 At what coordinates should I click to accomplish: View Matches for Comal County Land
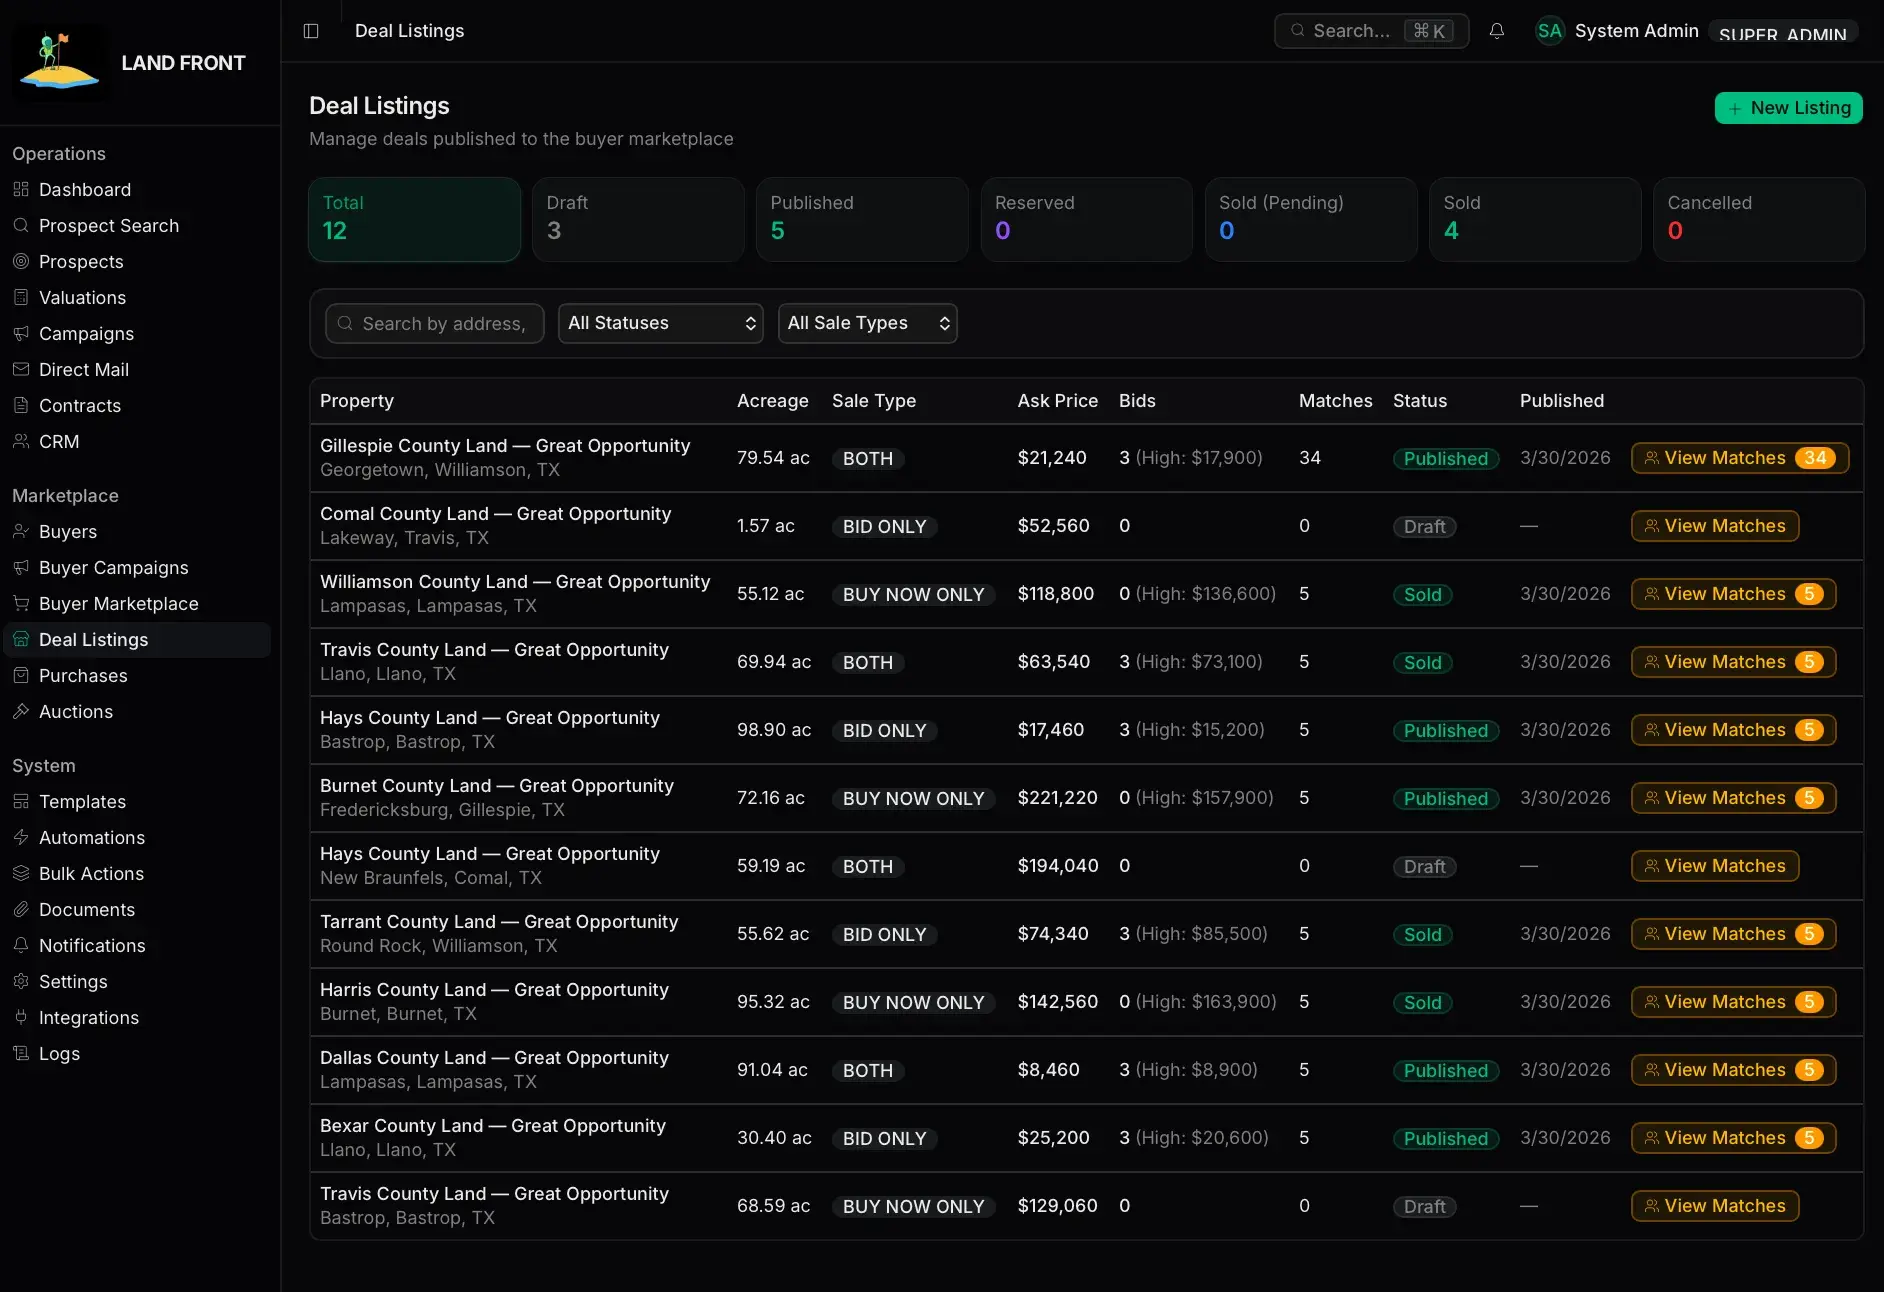(x=1715, y=526)
